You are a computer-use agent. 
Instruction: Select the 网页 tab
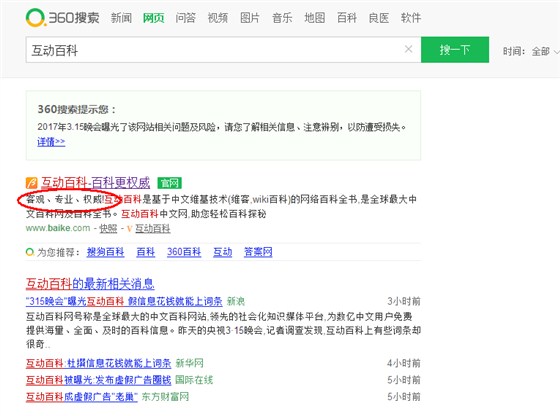(x=154, y=17)
